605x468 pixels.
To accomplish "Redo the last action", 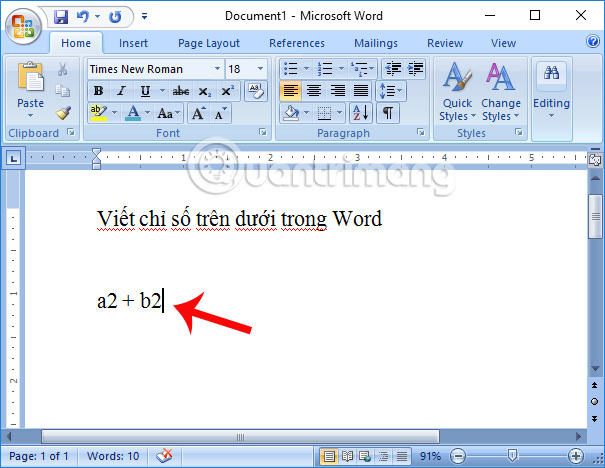I will point(115,17).
